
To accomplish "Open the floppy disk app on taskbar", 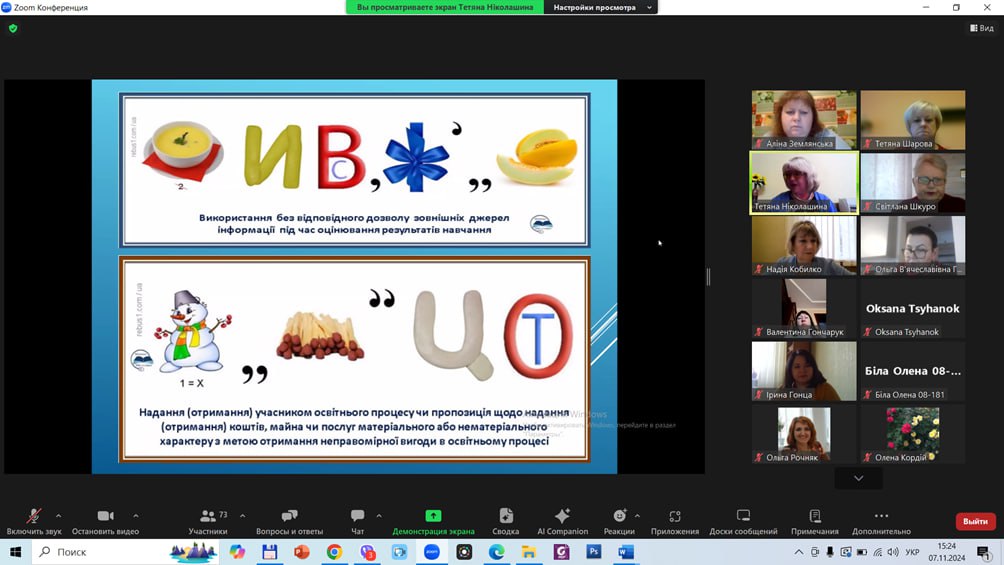I will (x=270, y=552).
